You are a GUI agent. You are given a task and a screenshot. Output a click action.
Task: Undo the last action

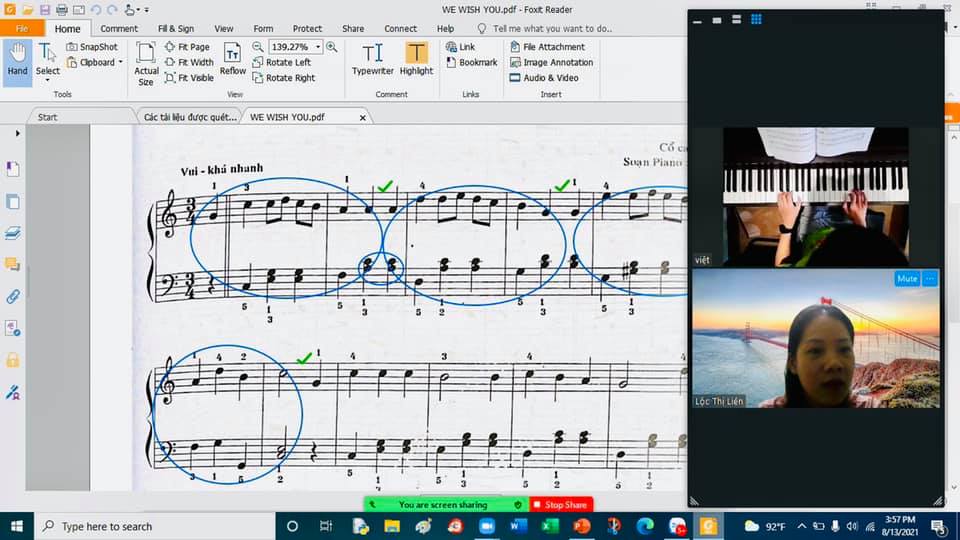pyautogui.click(x=96, y=10)
